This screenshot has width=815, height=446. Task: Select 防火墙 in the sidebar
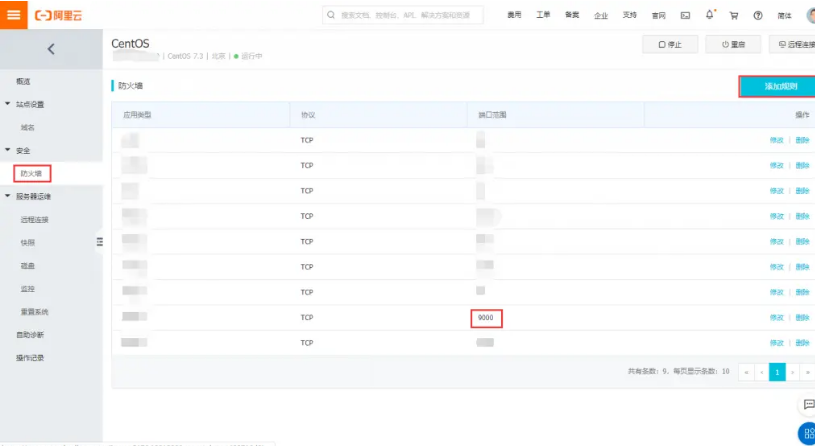pyautogui.click(x=32, y=173)
